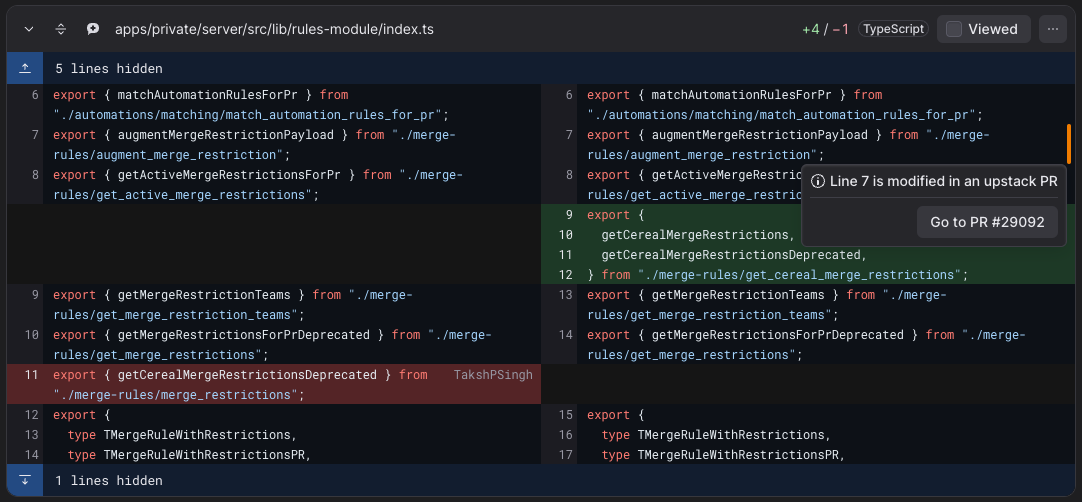Viewport: 1082px width, 502px height.
Task: Click the orange upstack marker beside line 7
Action: tap(1069, 144)
